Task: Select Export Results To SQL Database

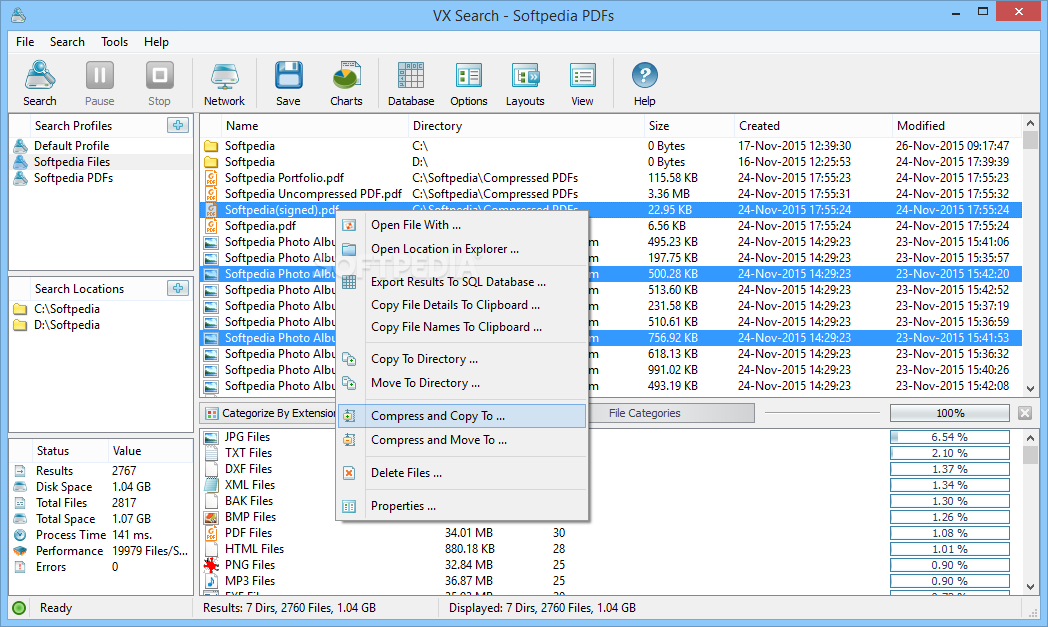Action: [462, 282]
